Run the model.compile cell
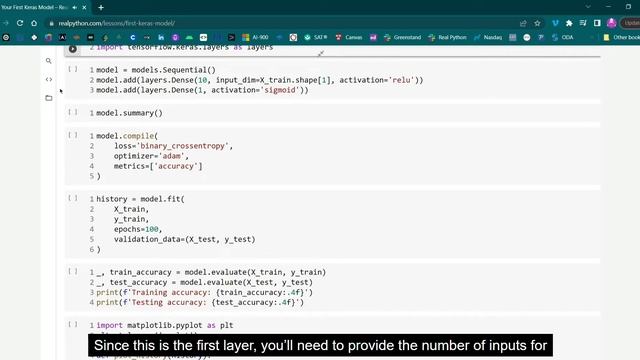The height and width of the screenshot is (360, 640). pyautogui.click(x=73, y=135)
